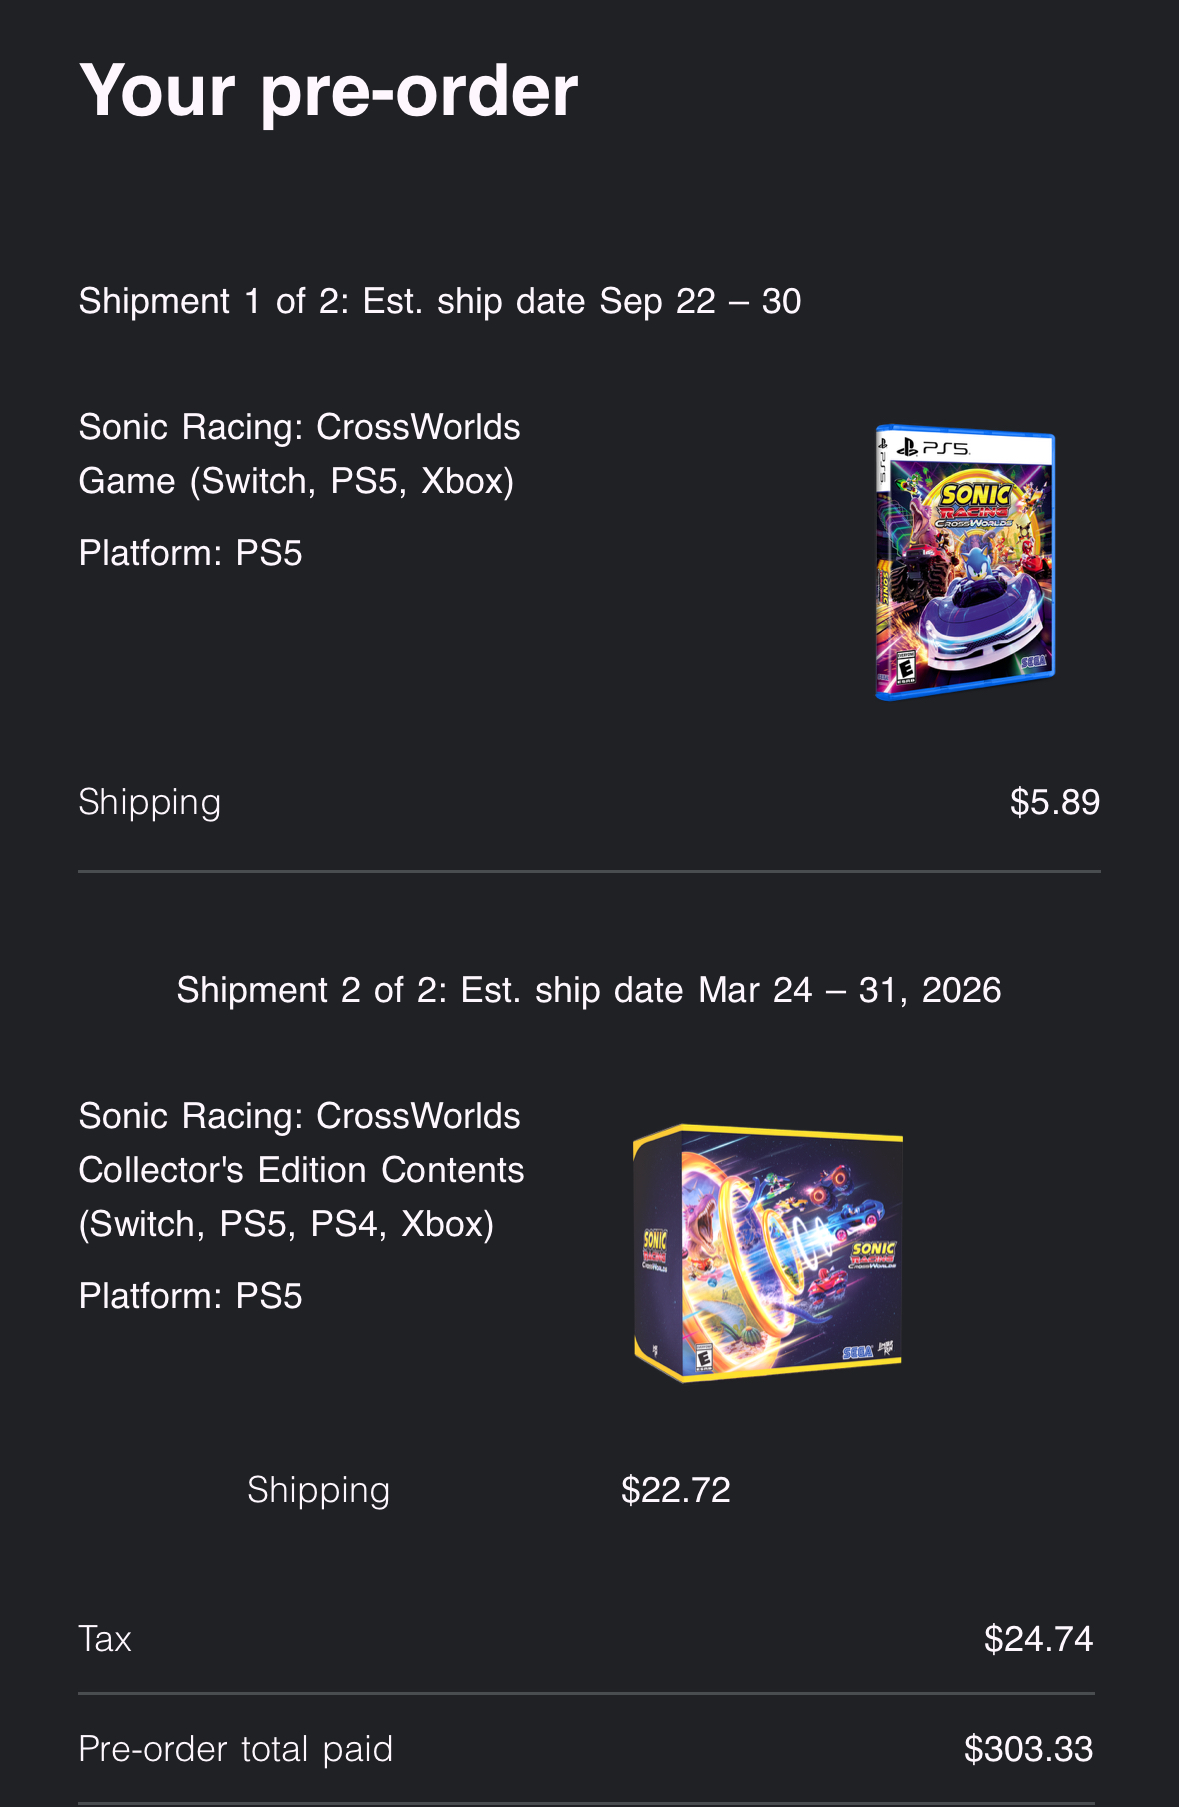This screenshot has height=1807, width=1179.
Task: Click the $5.89 shipping amount
Action: pos(1055,802)
